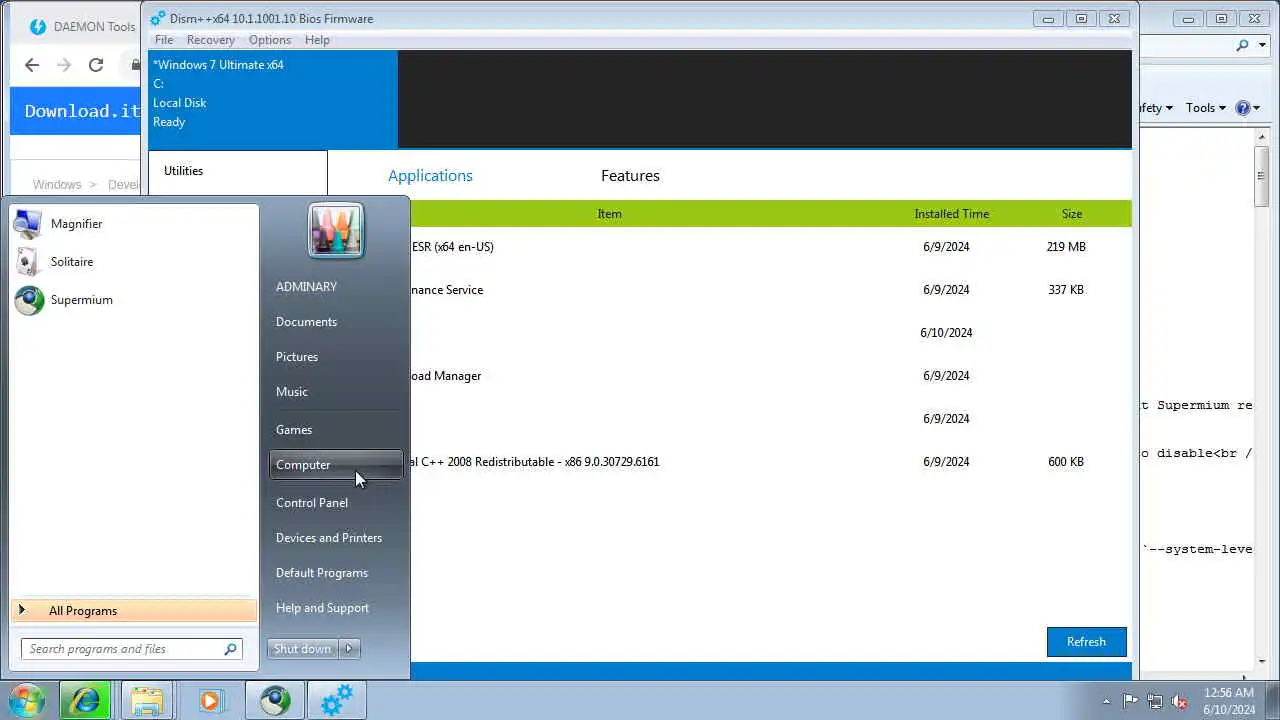Open Magnifier from the Start menu
This screenshot has height=720, width=1280.
[134, 224]
